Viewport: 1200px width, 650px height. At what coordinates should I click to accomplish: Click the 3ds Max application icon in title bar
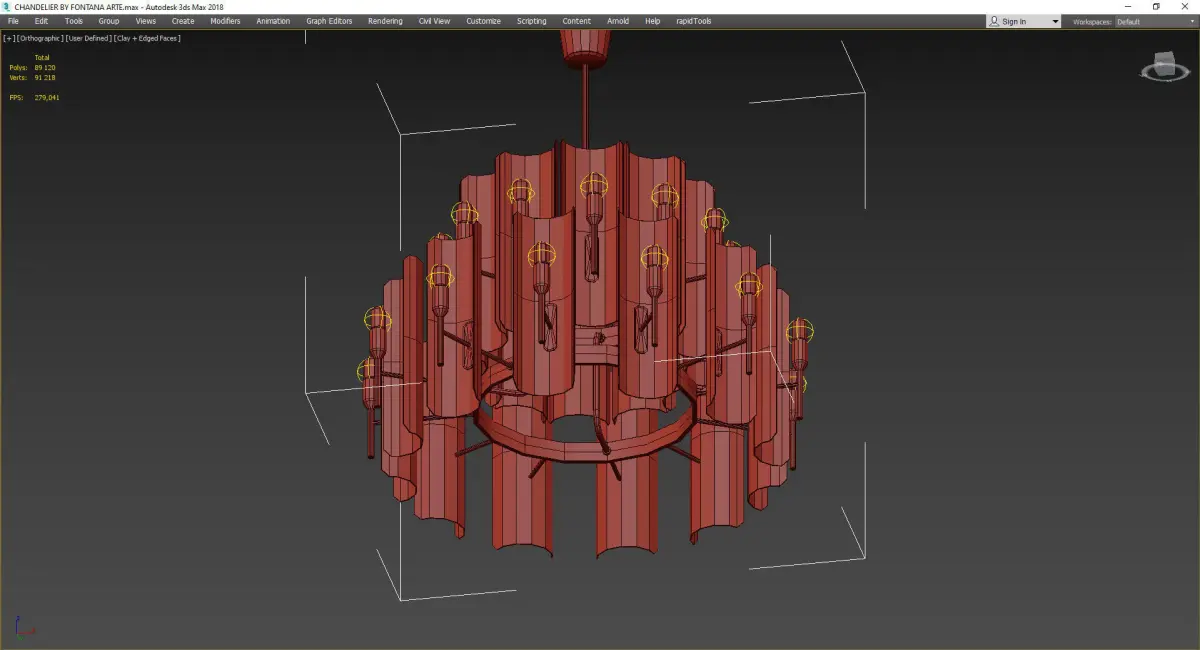coord(7,7)
